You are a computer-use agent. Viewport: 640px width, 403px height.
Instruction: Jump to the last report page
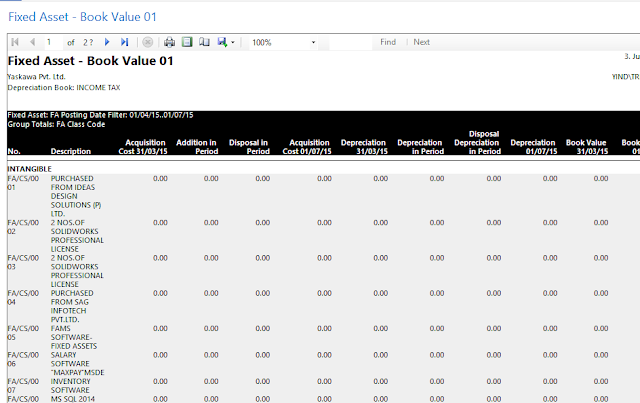pos(124,42)
